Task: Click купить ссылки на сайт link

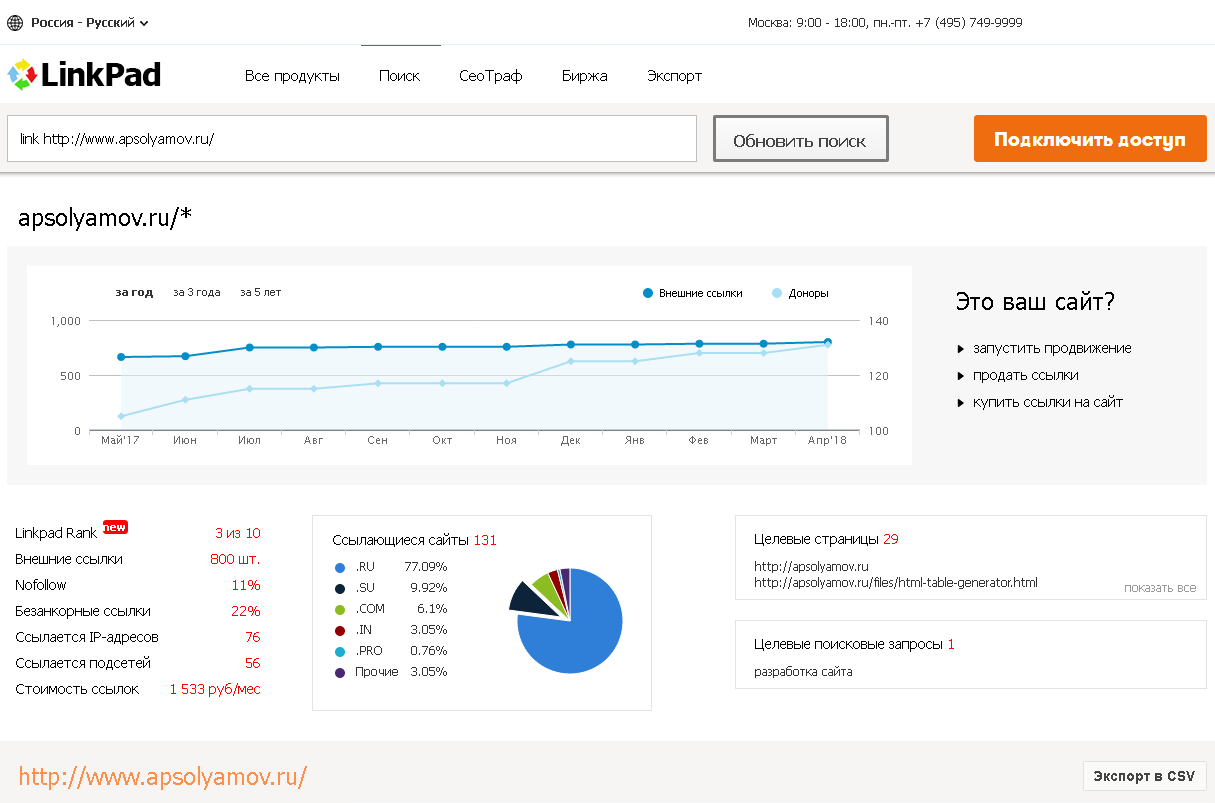Action: (x=1048, y=403)
